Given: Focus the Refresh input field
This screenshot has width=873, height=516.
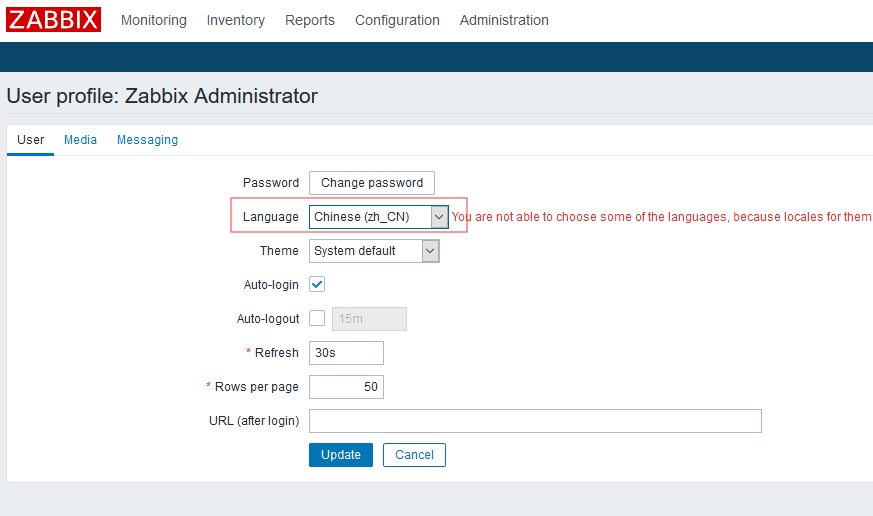Looking at the screenshot, I should point(346,353).
